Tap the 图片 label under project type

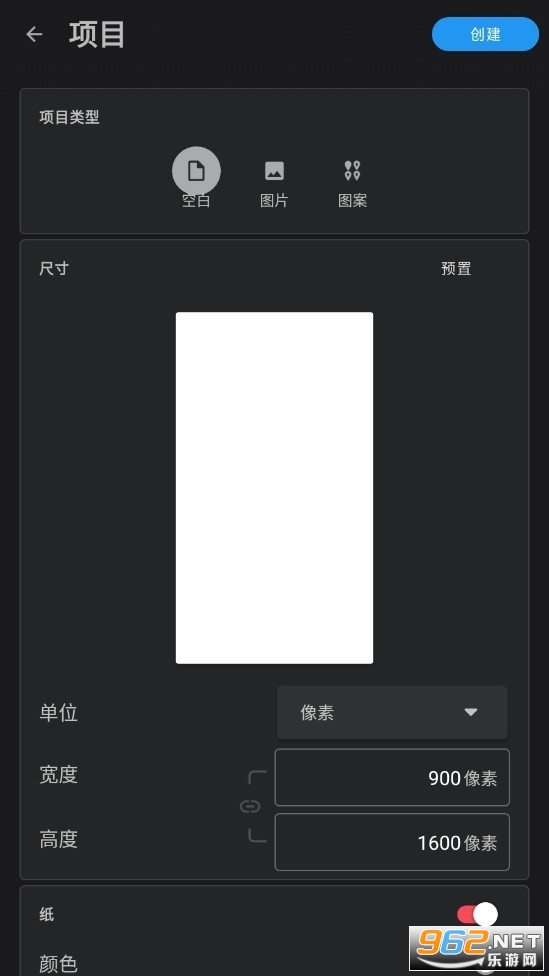tap(274, 200)
